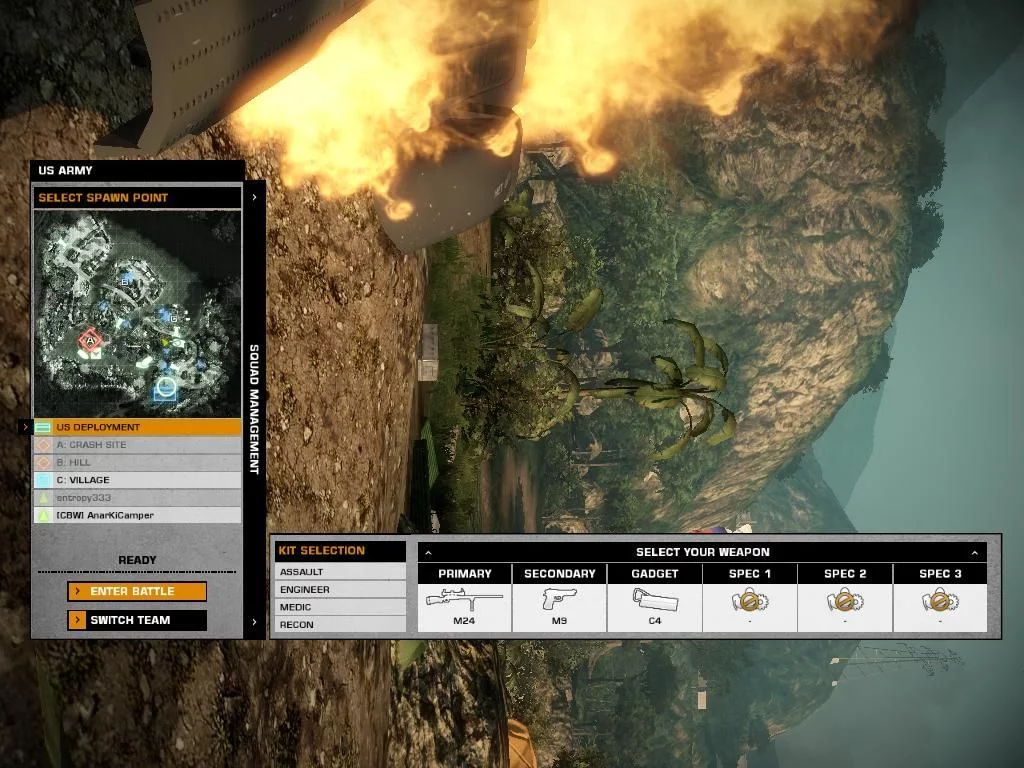This screenshot has height=768, width=1024.
Task: Click the READY status text
Action: (x=137, y=560)
